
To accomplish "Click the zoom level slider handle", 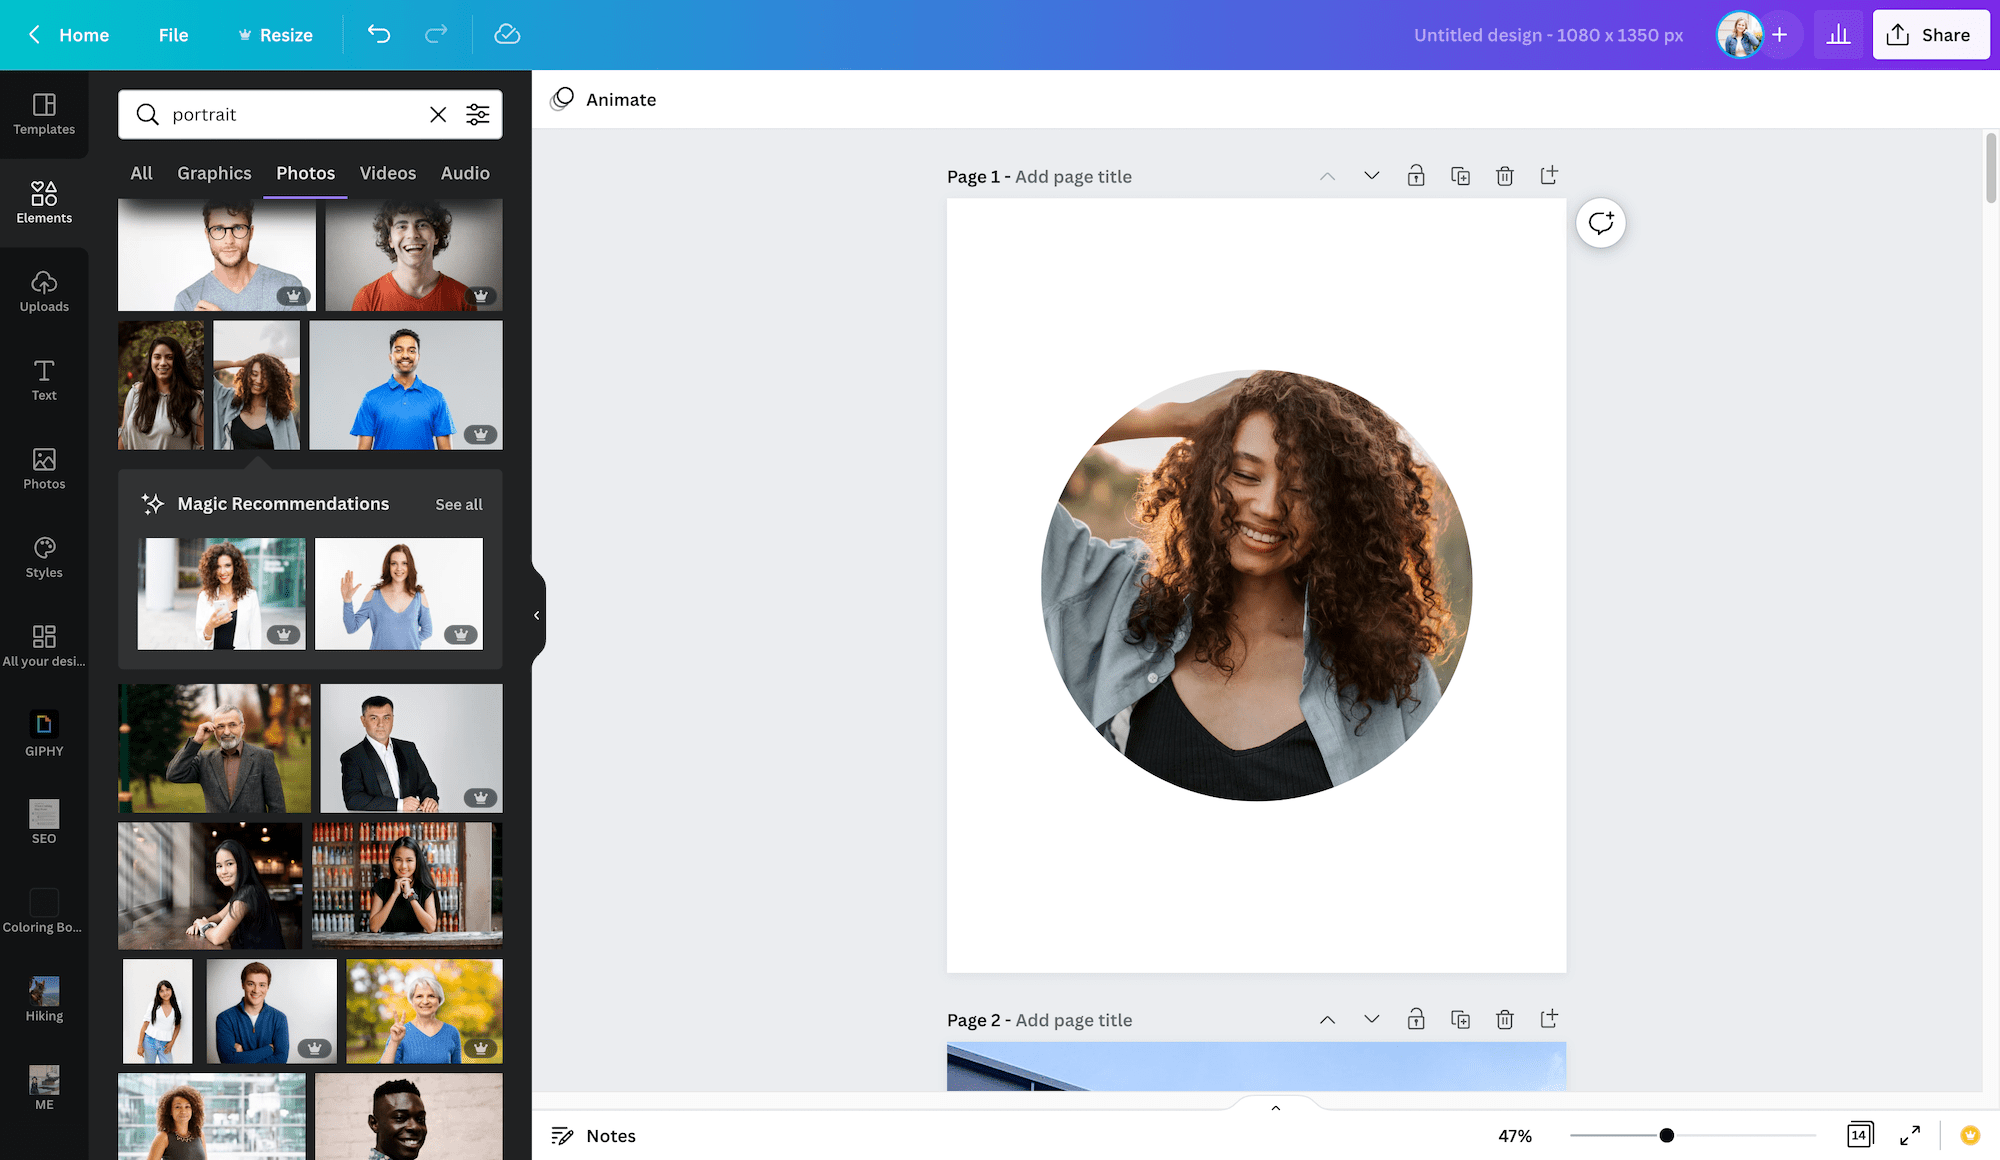I will click(1666, 1135).
